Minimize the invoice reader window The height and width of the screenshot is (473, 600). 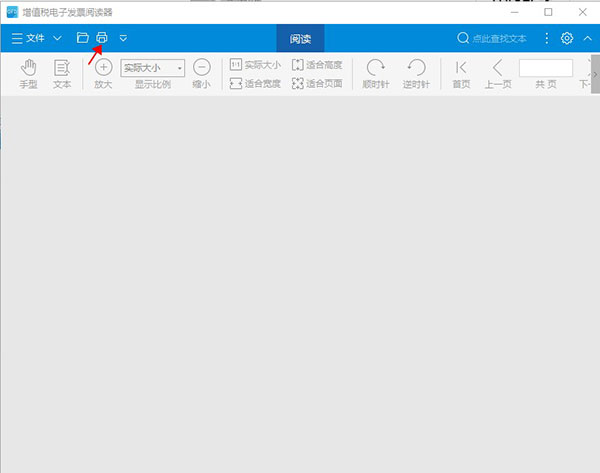click(x=515, y=12)
